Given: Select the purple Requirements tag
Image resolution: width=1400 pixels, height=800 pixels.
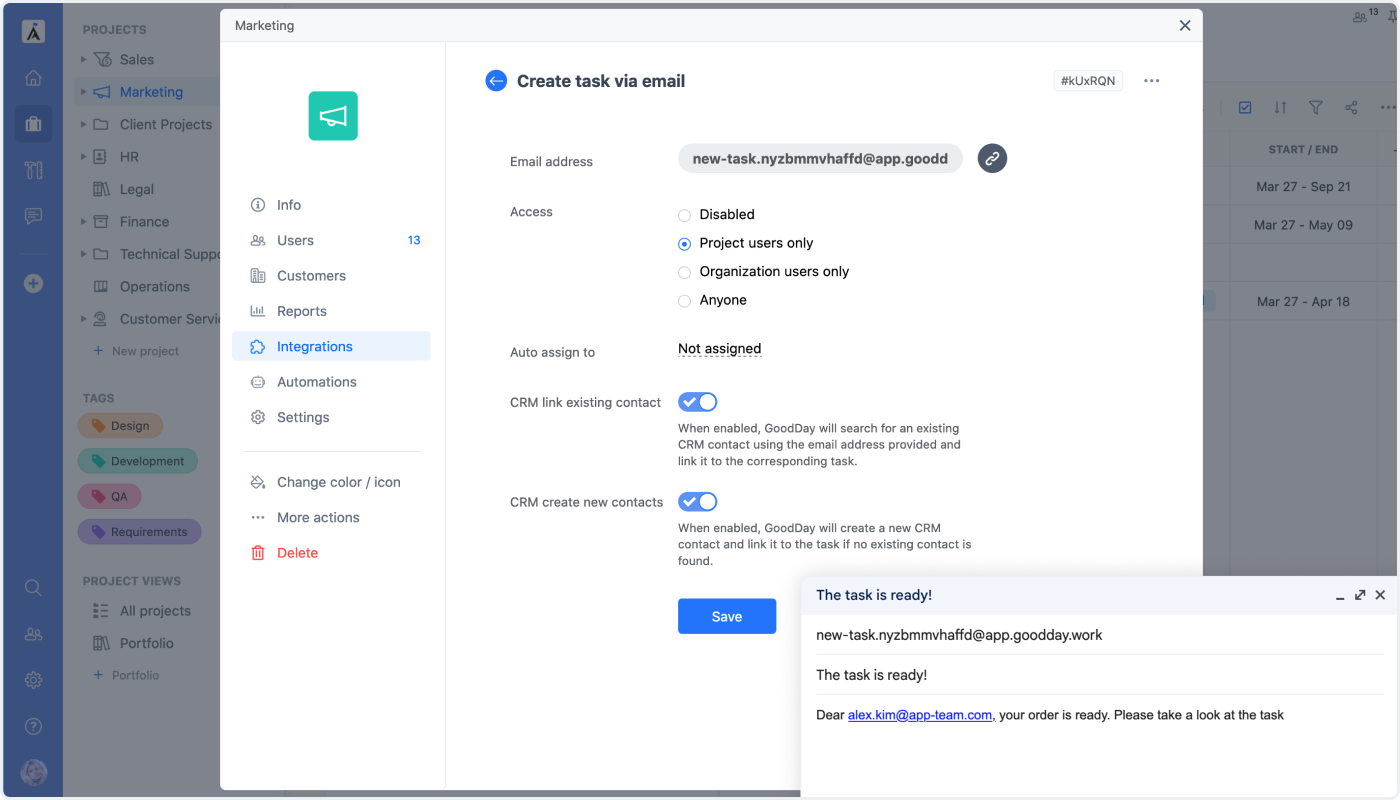Looking at the screenshot, I should click(x=139, y=532).
